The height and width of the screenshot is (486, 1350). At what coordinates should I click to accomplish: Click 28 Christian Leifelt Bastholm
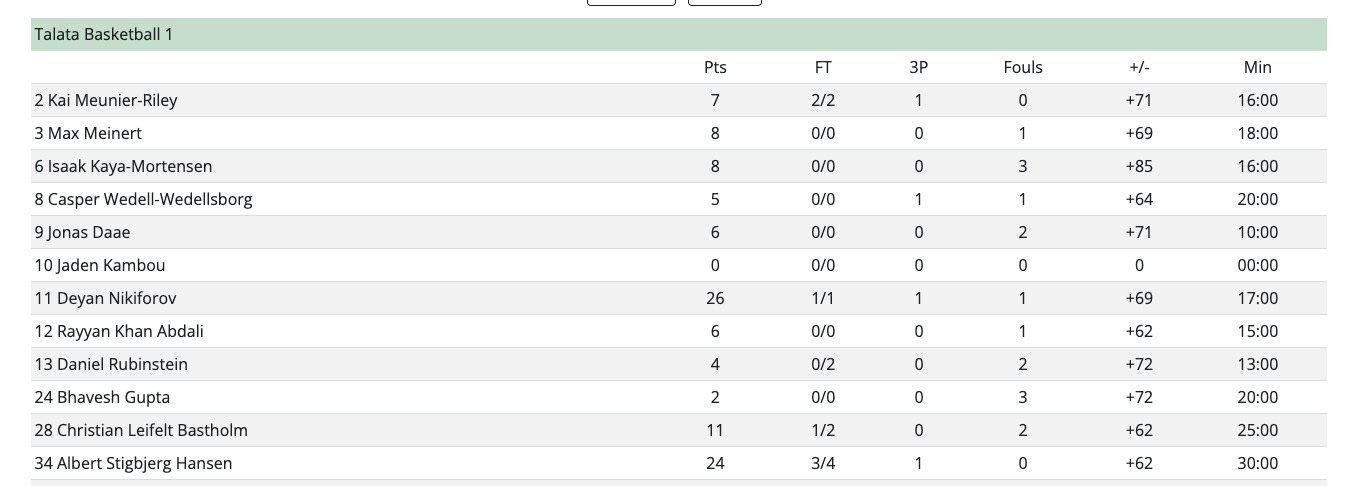(x=141, y=430)
